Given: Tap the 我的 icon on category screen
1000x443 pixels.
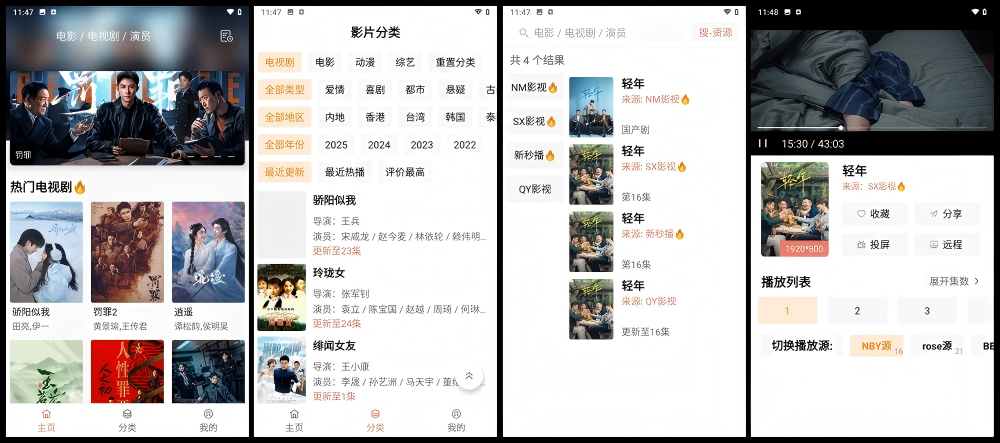Looking at the screenshot, I should [x=456, y=413].
